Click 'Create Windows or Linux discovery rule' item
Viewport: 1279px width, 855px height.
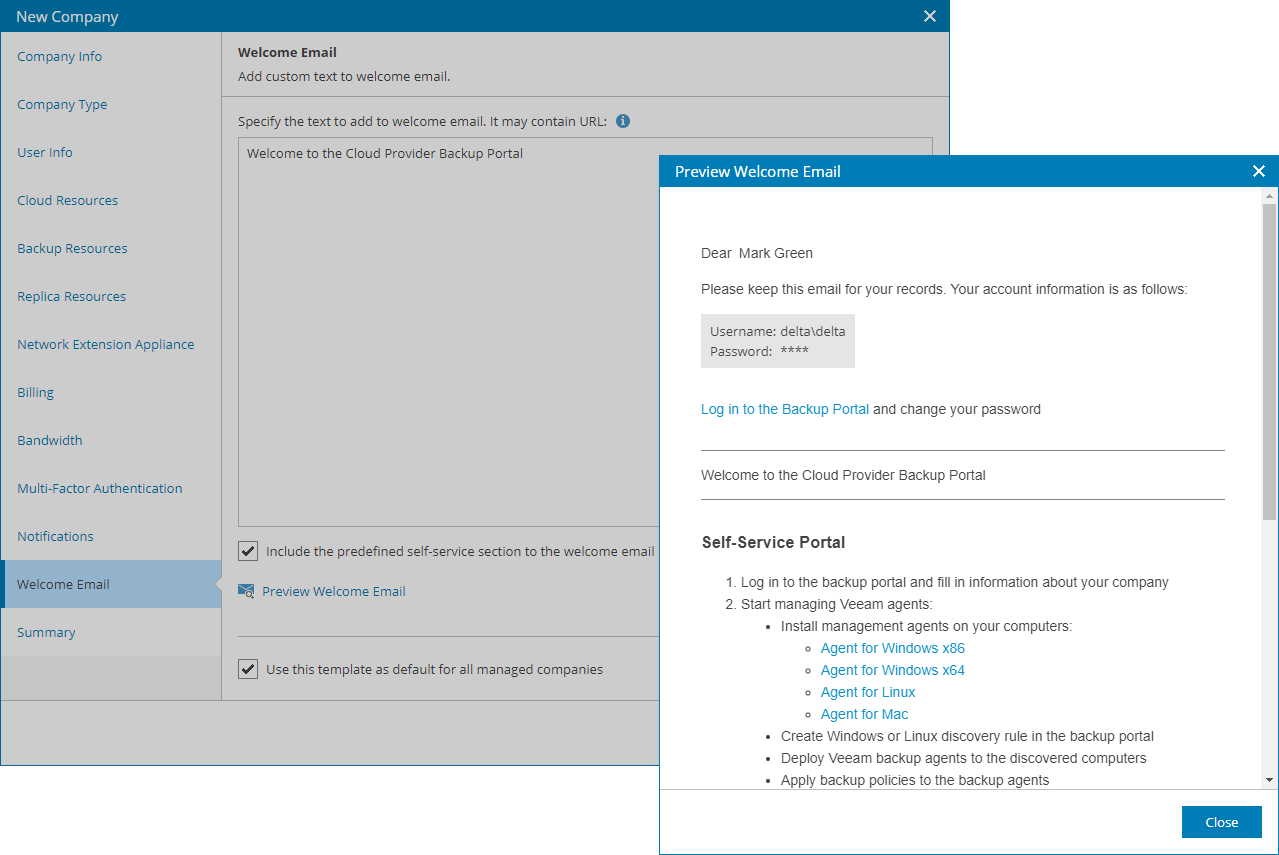click(x=967, y=736)
